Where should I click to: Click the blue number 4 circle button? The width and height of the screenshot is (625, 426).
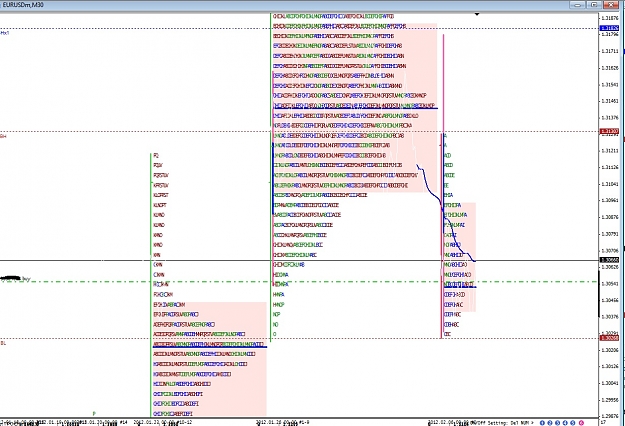[566, 423]
